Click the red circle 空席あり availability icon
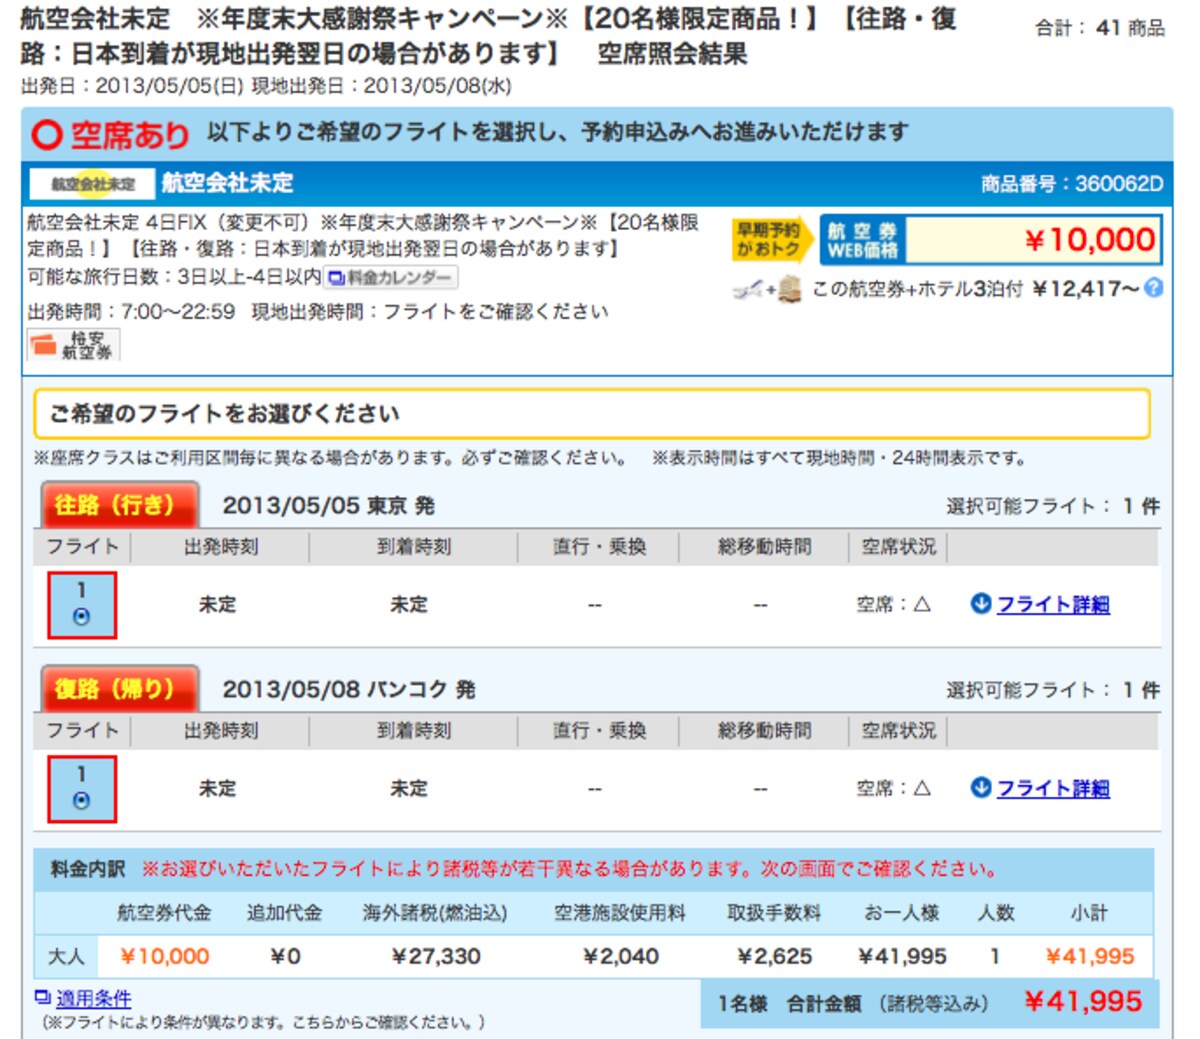 [46, 135]
